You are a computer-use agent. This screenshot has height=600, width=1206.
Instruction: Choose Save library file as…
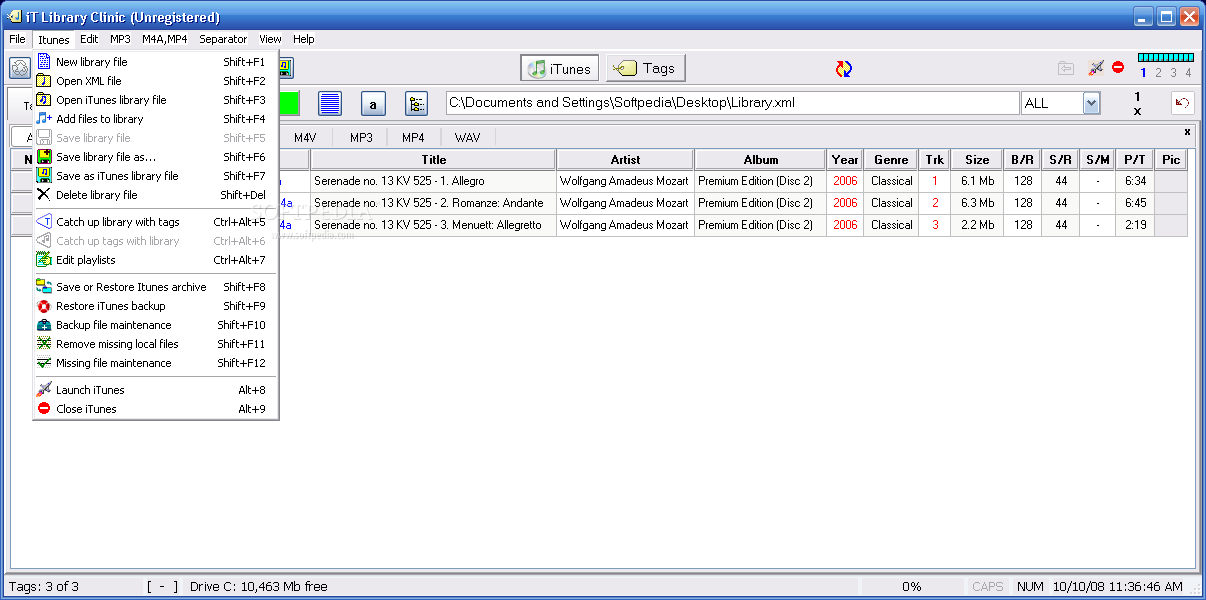155,157
